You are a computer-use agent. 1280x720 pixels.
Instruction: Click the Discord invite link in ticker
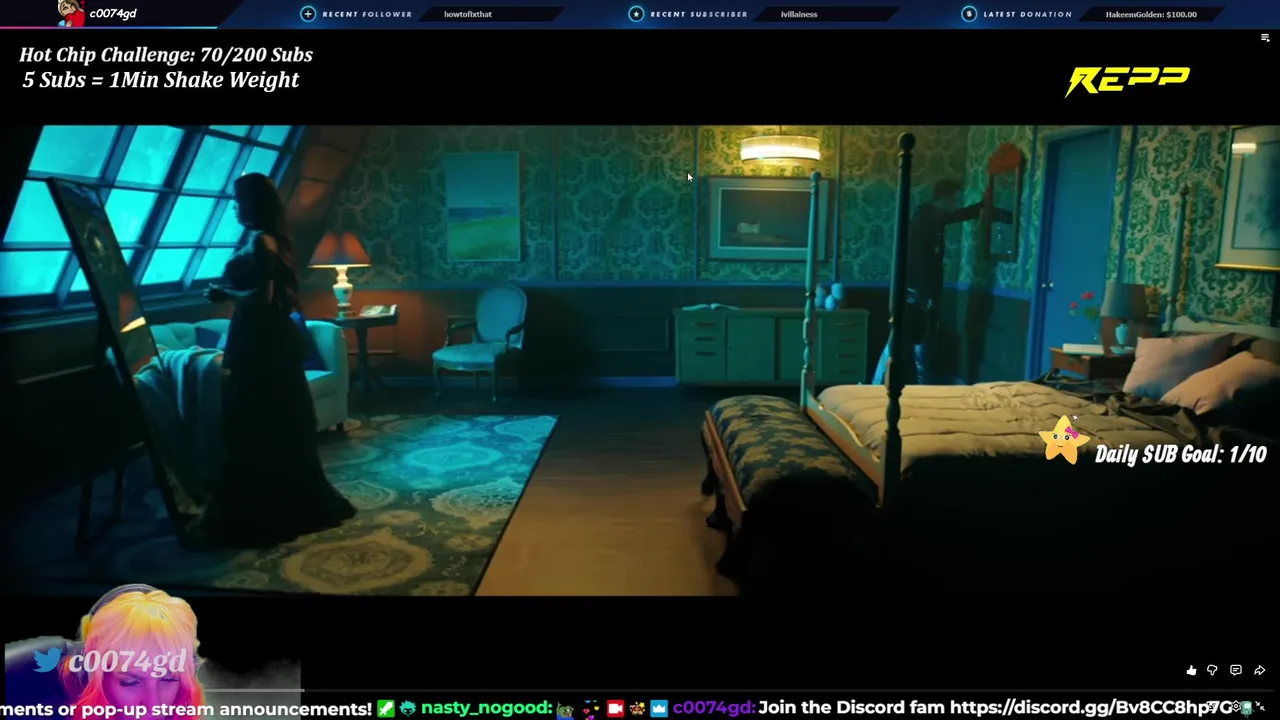[1090, 708]
